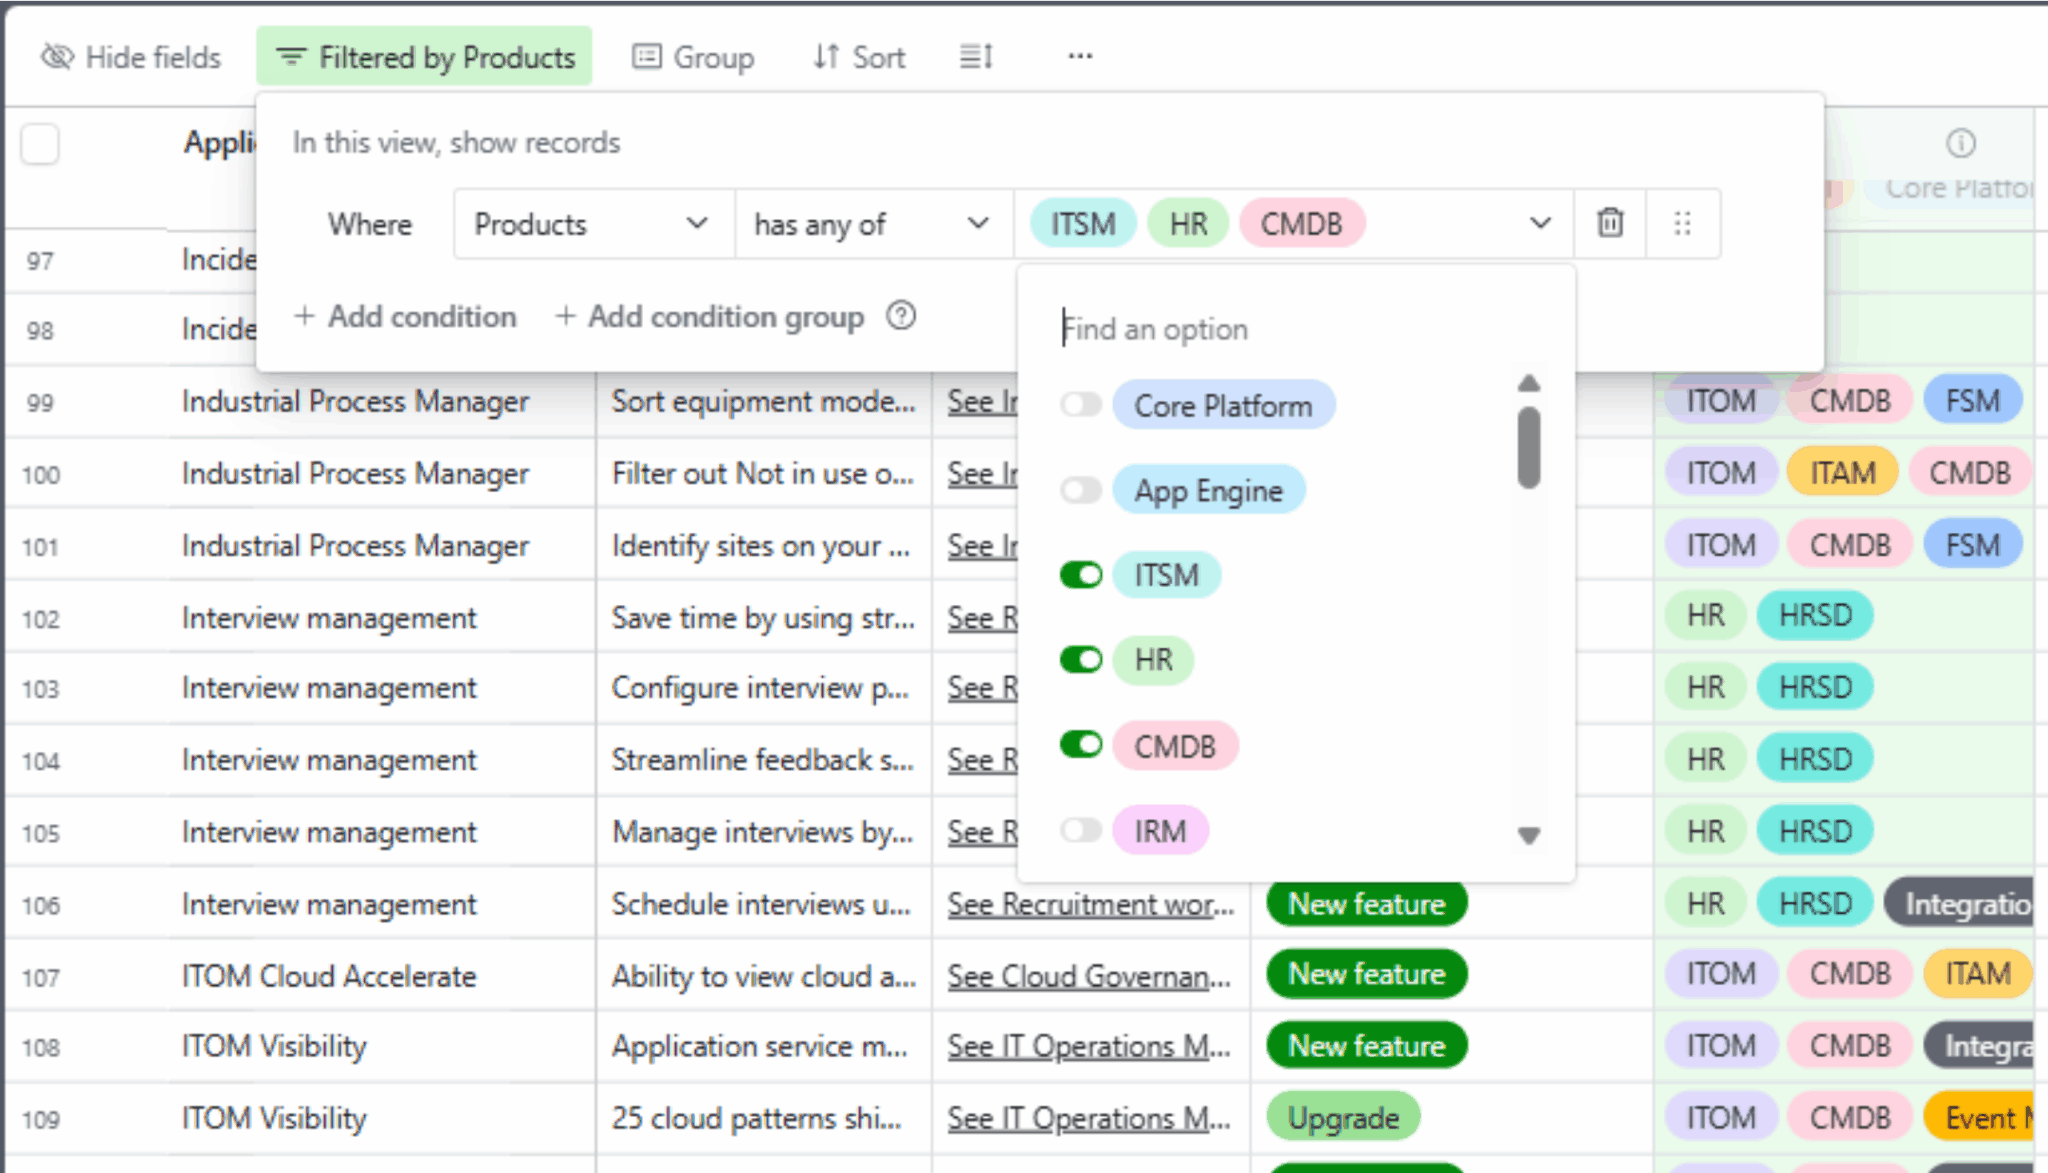This screenshot has height=1173, width=2048.
Task: Click the drag handle dots icon
Action: (1683, 223)
